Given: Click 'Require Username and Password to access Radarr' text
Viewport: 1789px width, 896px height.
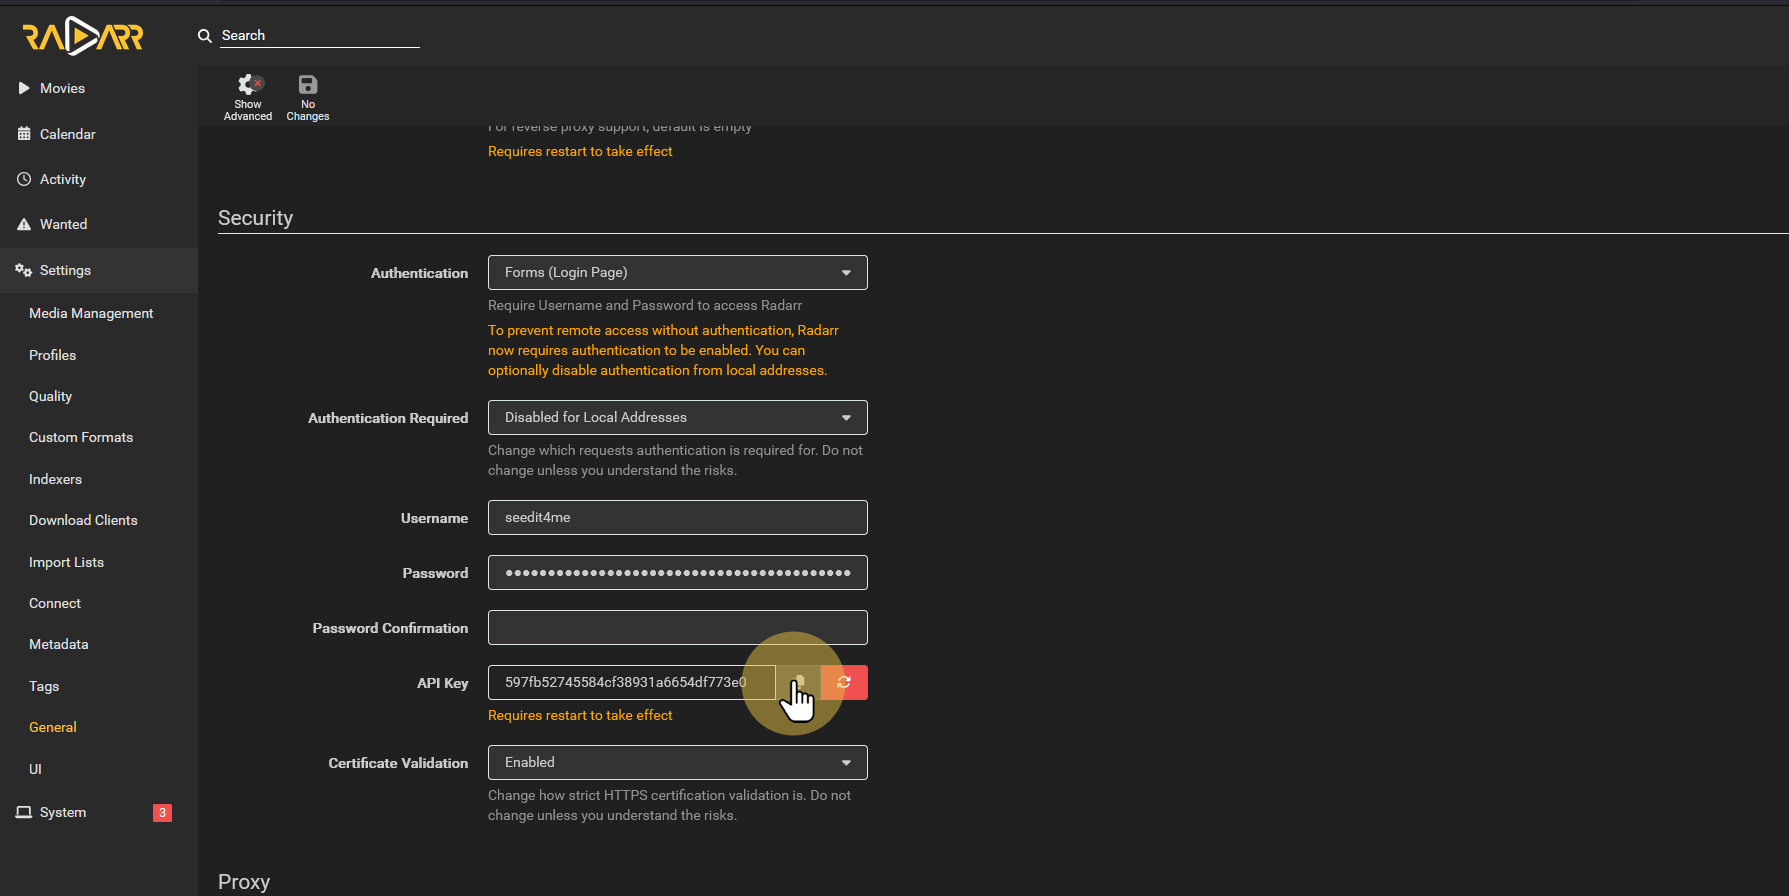Looking at the screenshot, I should click(645, 305).
